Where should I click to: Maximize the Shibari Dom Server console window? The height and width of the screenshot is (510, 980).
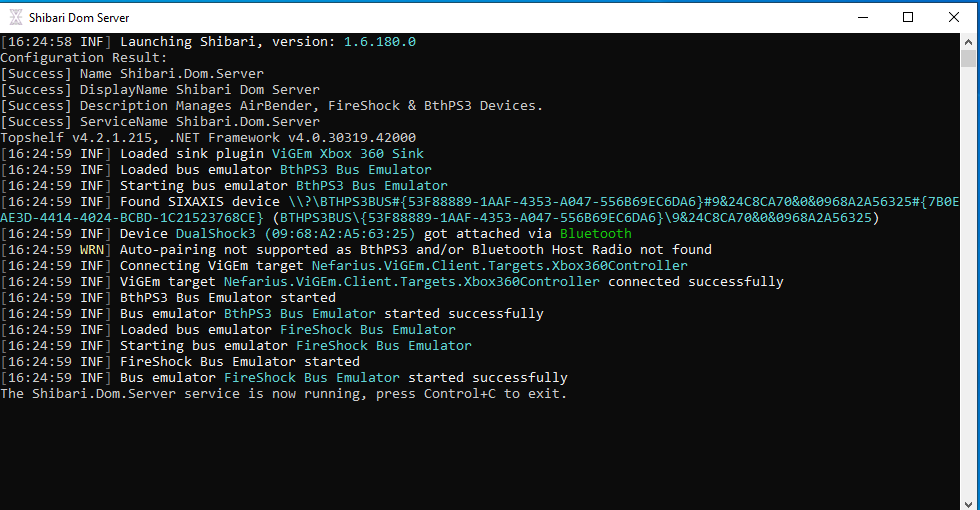coord(908,17)
